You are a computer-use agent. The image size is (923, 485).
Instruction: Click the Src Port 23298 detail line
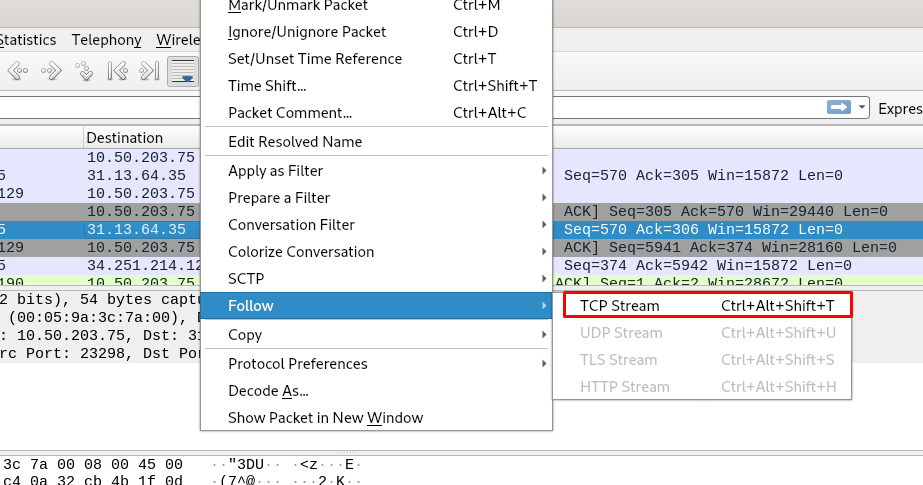pyautogui.click(x=100, y=353)
